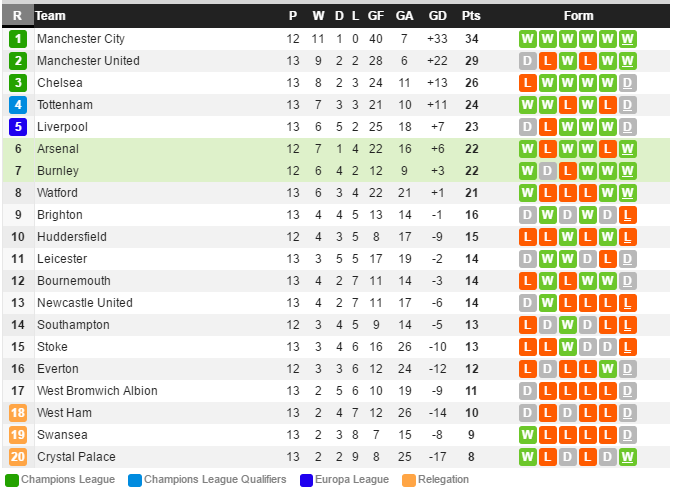Click orange Relegation legend swatch
679x494 pixels.
click(x=408, y=480)
